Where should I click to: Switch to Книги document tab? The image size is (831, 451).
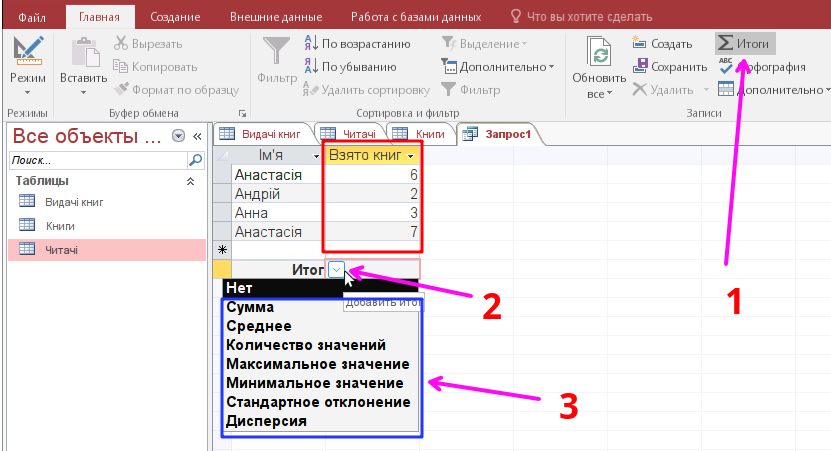[x=421, y=134]
